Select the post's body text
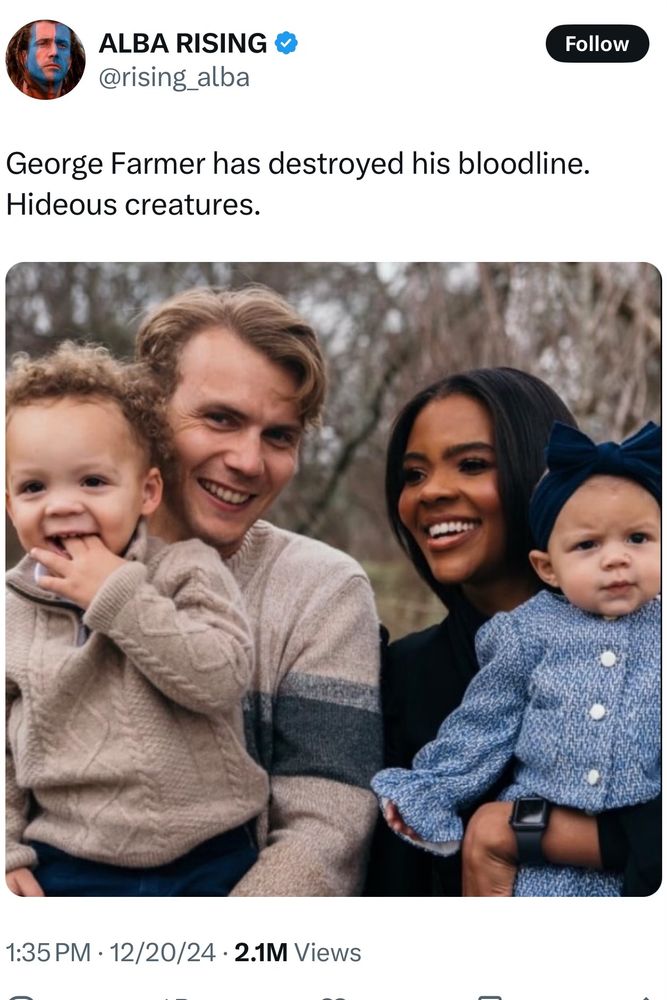This screenshot has height=1000, width=667. pos(298,184)
